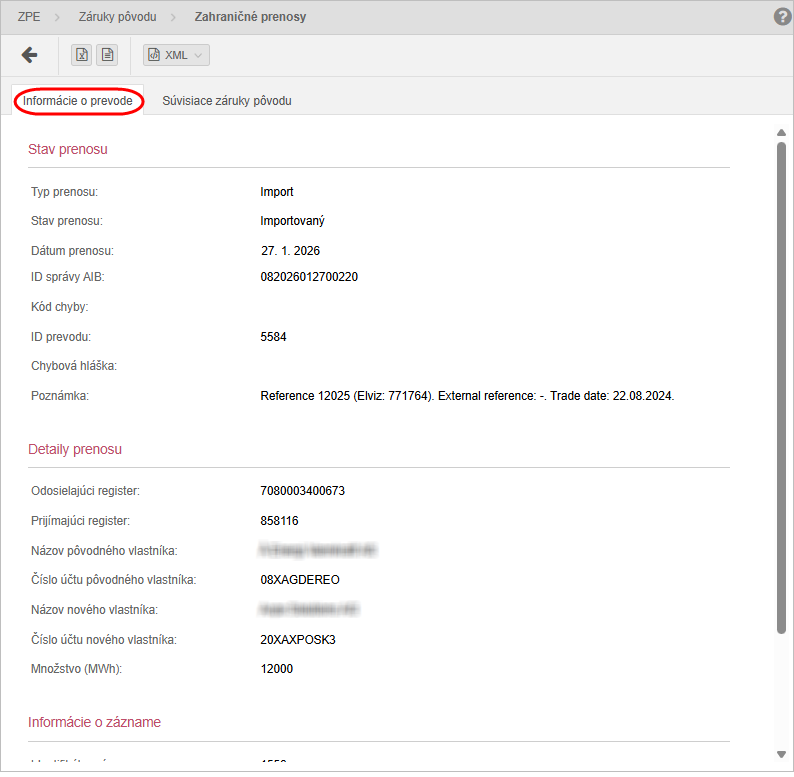The image size is (794, 777).
Task: Switch to Informácie o prevode tab
Action: [78, 101]
